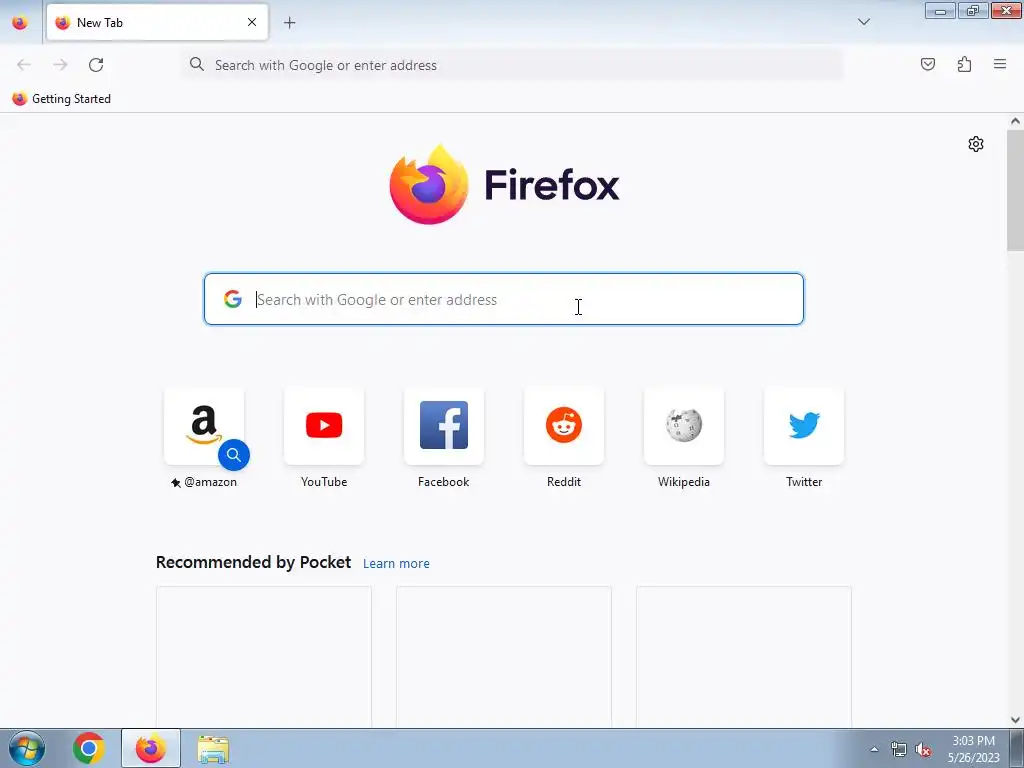Open the Amazon shortcut tile
The image size is (1024, 768).
click(x=204, y=426)
